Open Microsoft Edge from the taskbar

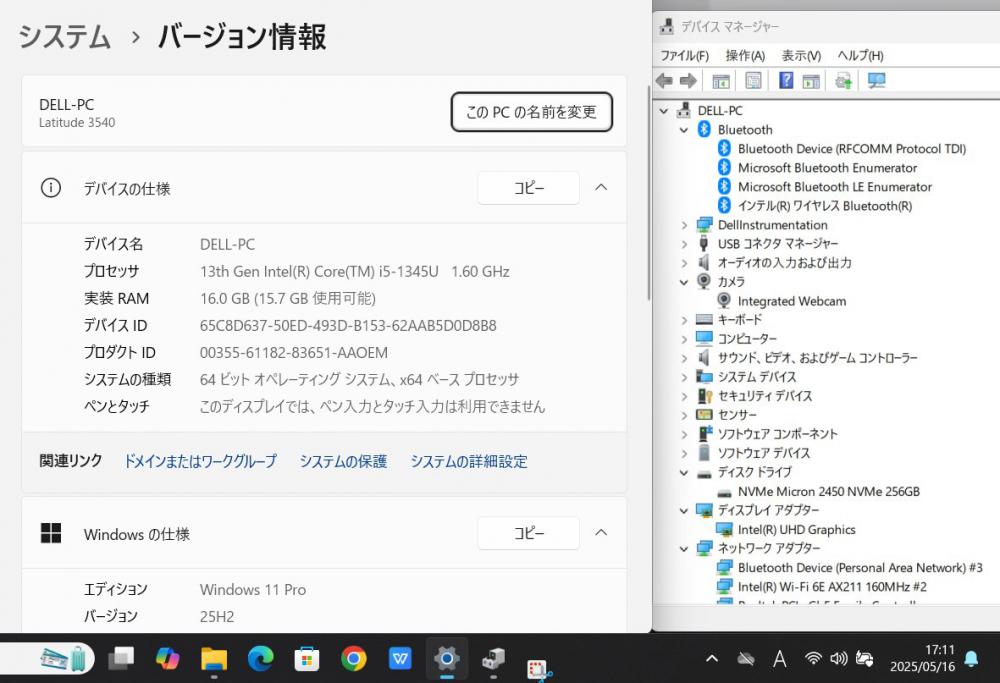(260, 658)
